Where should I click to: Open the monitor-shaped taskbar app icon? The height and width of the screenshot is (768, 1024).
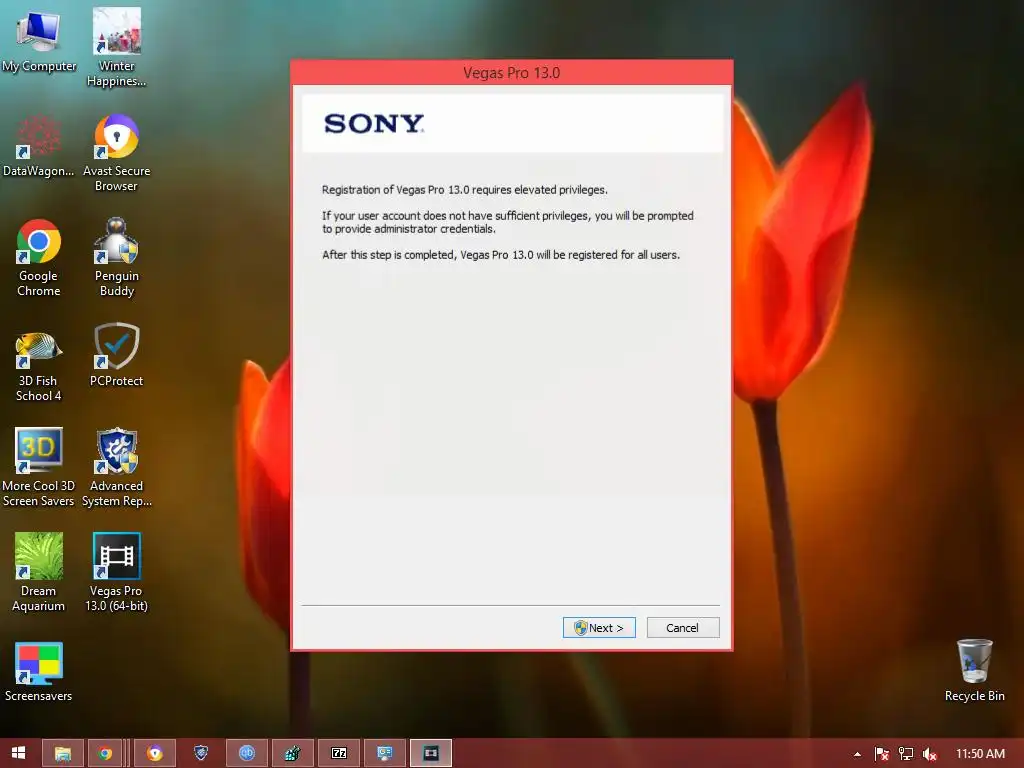pos(385,753)
